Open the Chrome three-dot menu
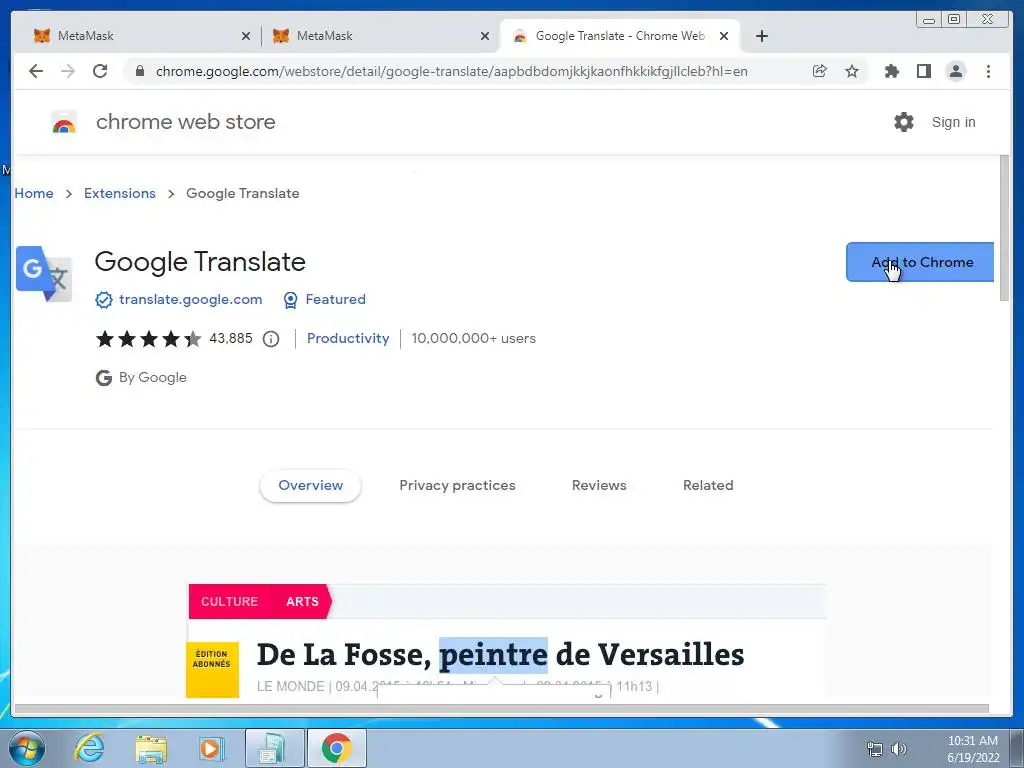1024x768 pixels. (x=988, y=71)
